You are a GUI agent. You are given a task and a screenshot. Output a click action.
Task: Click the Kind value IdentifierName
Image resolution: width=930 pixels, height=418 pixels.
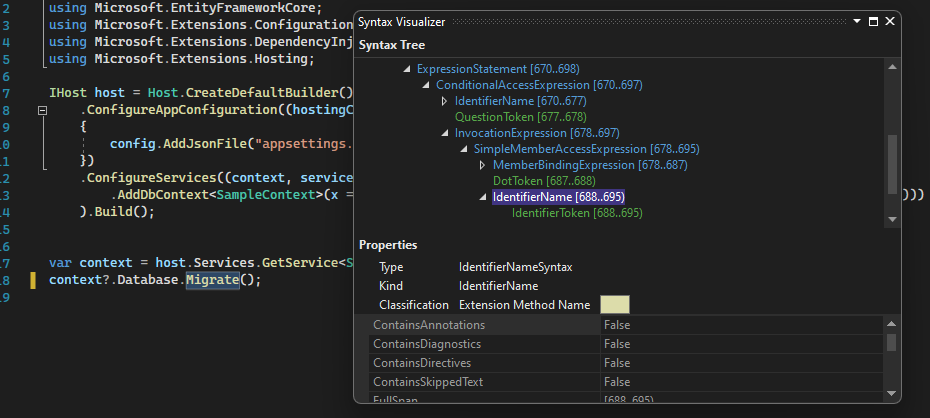tap(498, 286)
